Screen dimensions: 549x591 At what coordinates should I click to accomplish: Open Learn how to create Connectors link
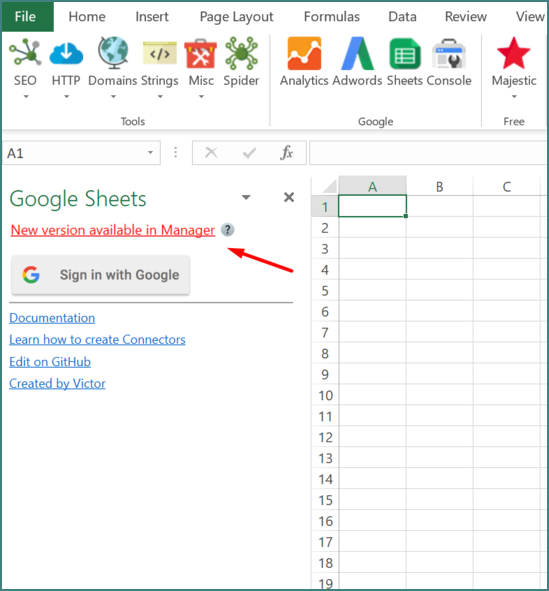97,340
